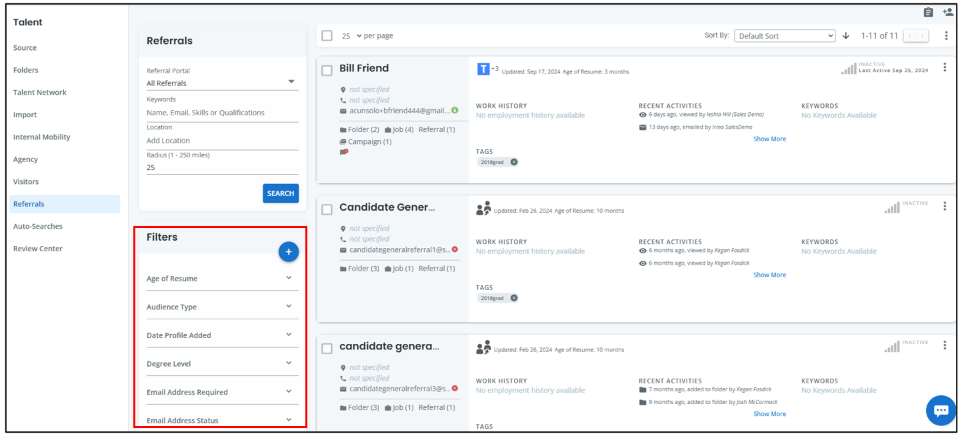Viewport: 959px width, 438px height.
Task: Click red email status icon for candidategeneralreferral1
Action: click(x=454, y=250)
